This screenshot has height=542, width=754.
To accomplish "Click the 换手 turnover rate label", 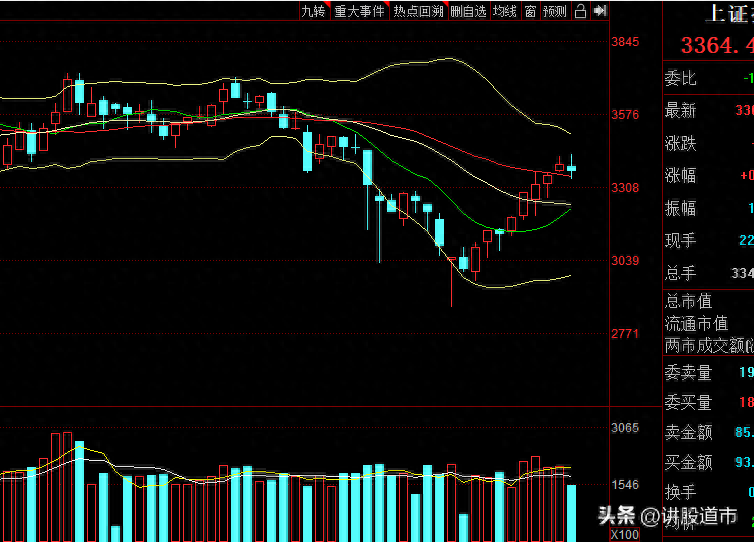I will point(680,492).
